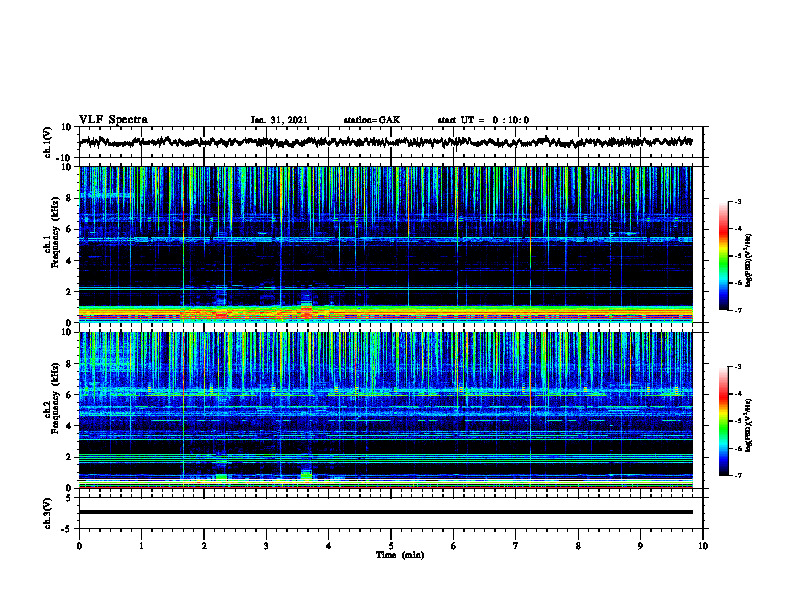
Task: Click the "-3" label on the ch.2 colorbar
Action: coord(738,367)
